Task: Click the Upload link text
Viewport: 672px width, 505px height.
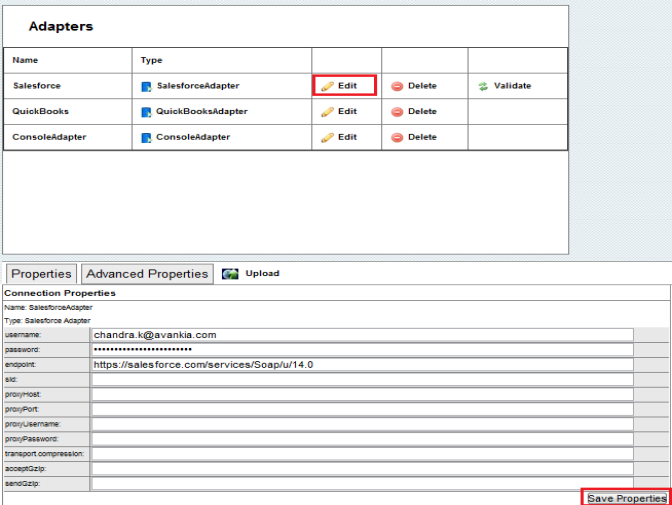Action: 262,273
